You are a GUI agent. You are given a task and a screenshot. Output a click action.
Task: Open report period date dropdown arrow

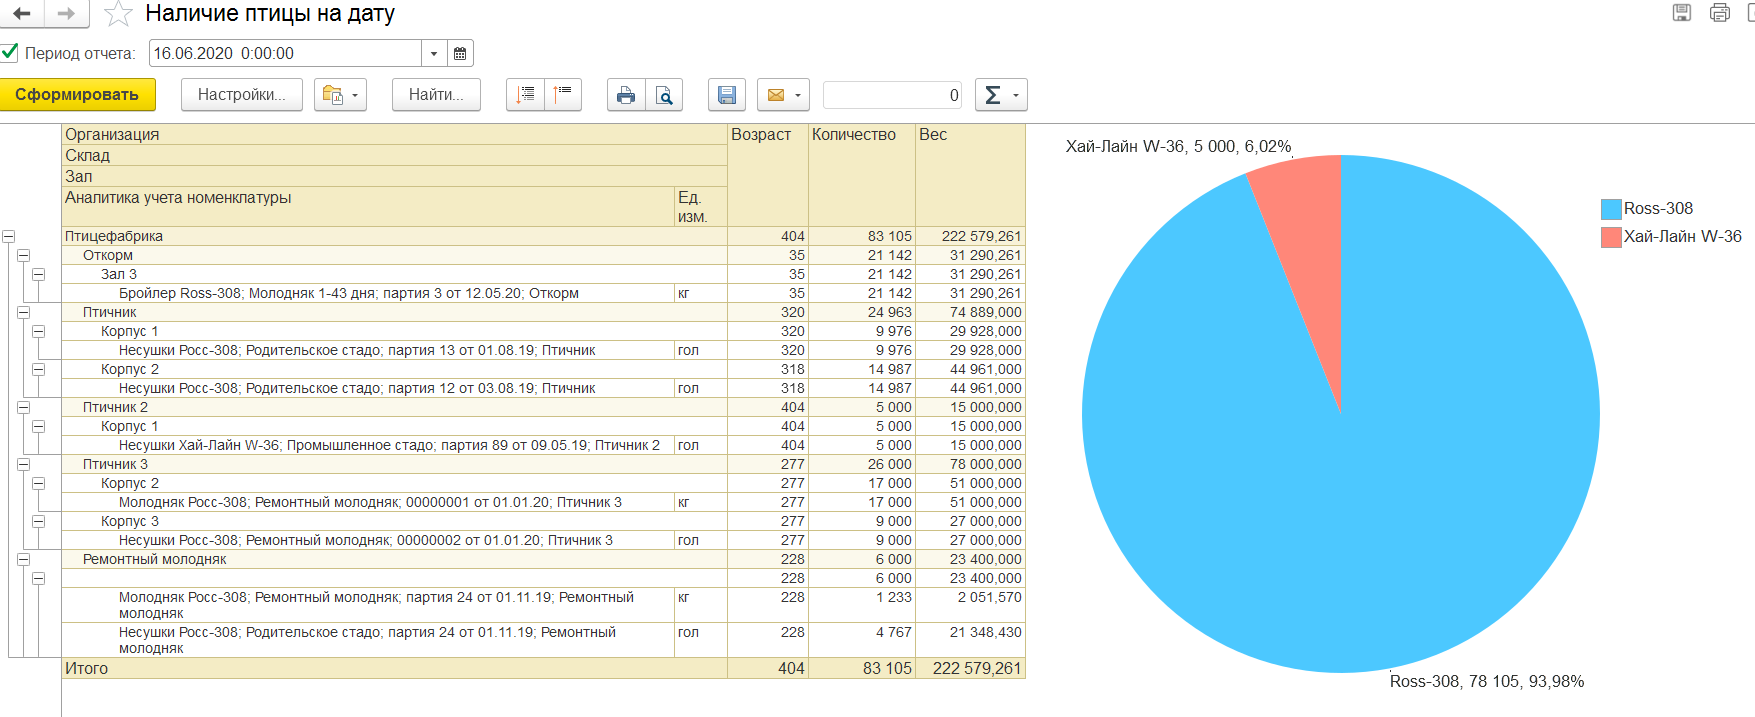tap(434, 53)
